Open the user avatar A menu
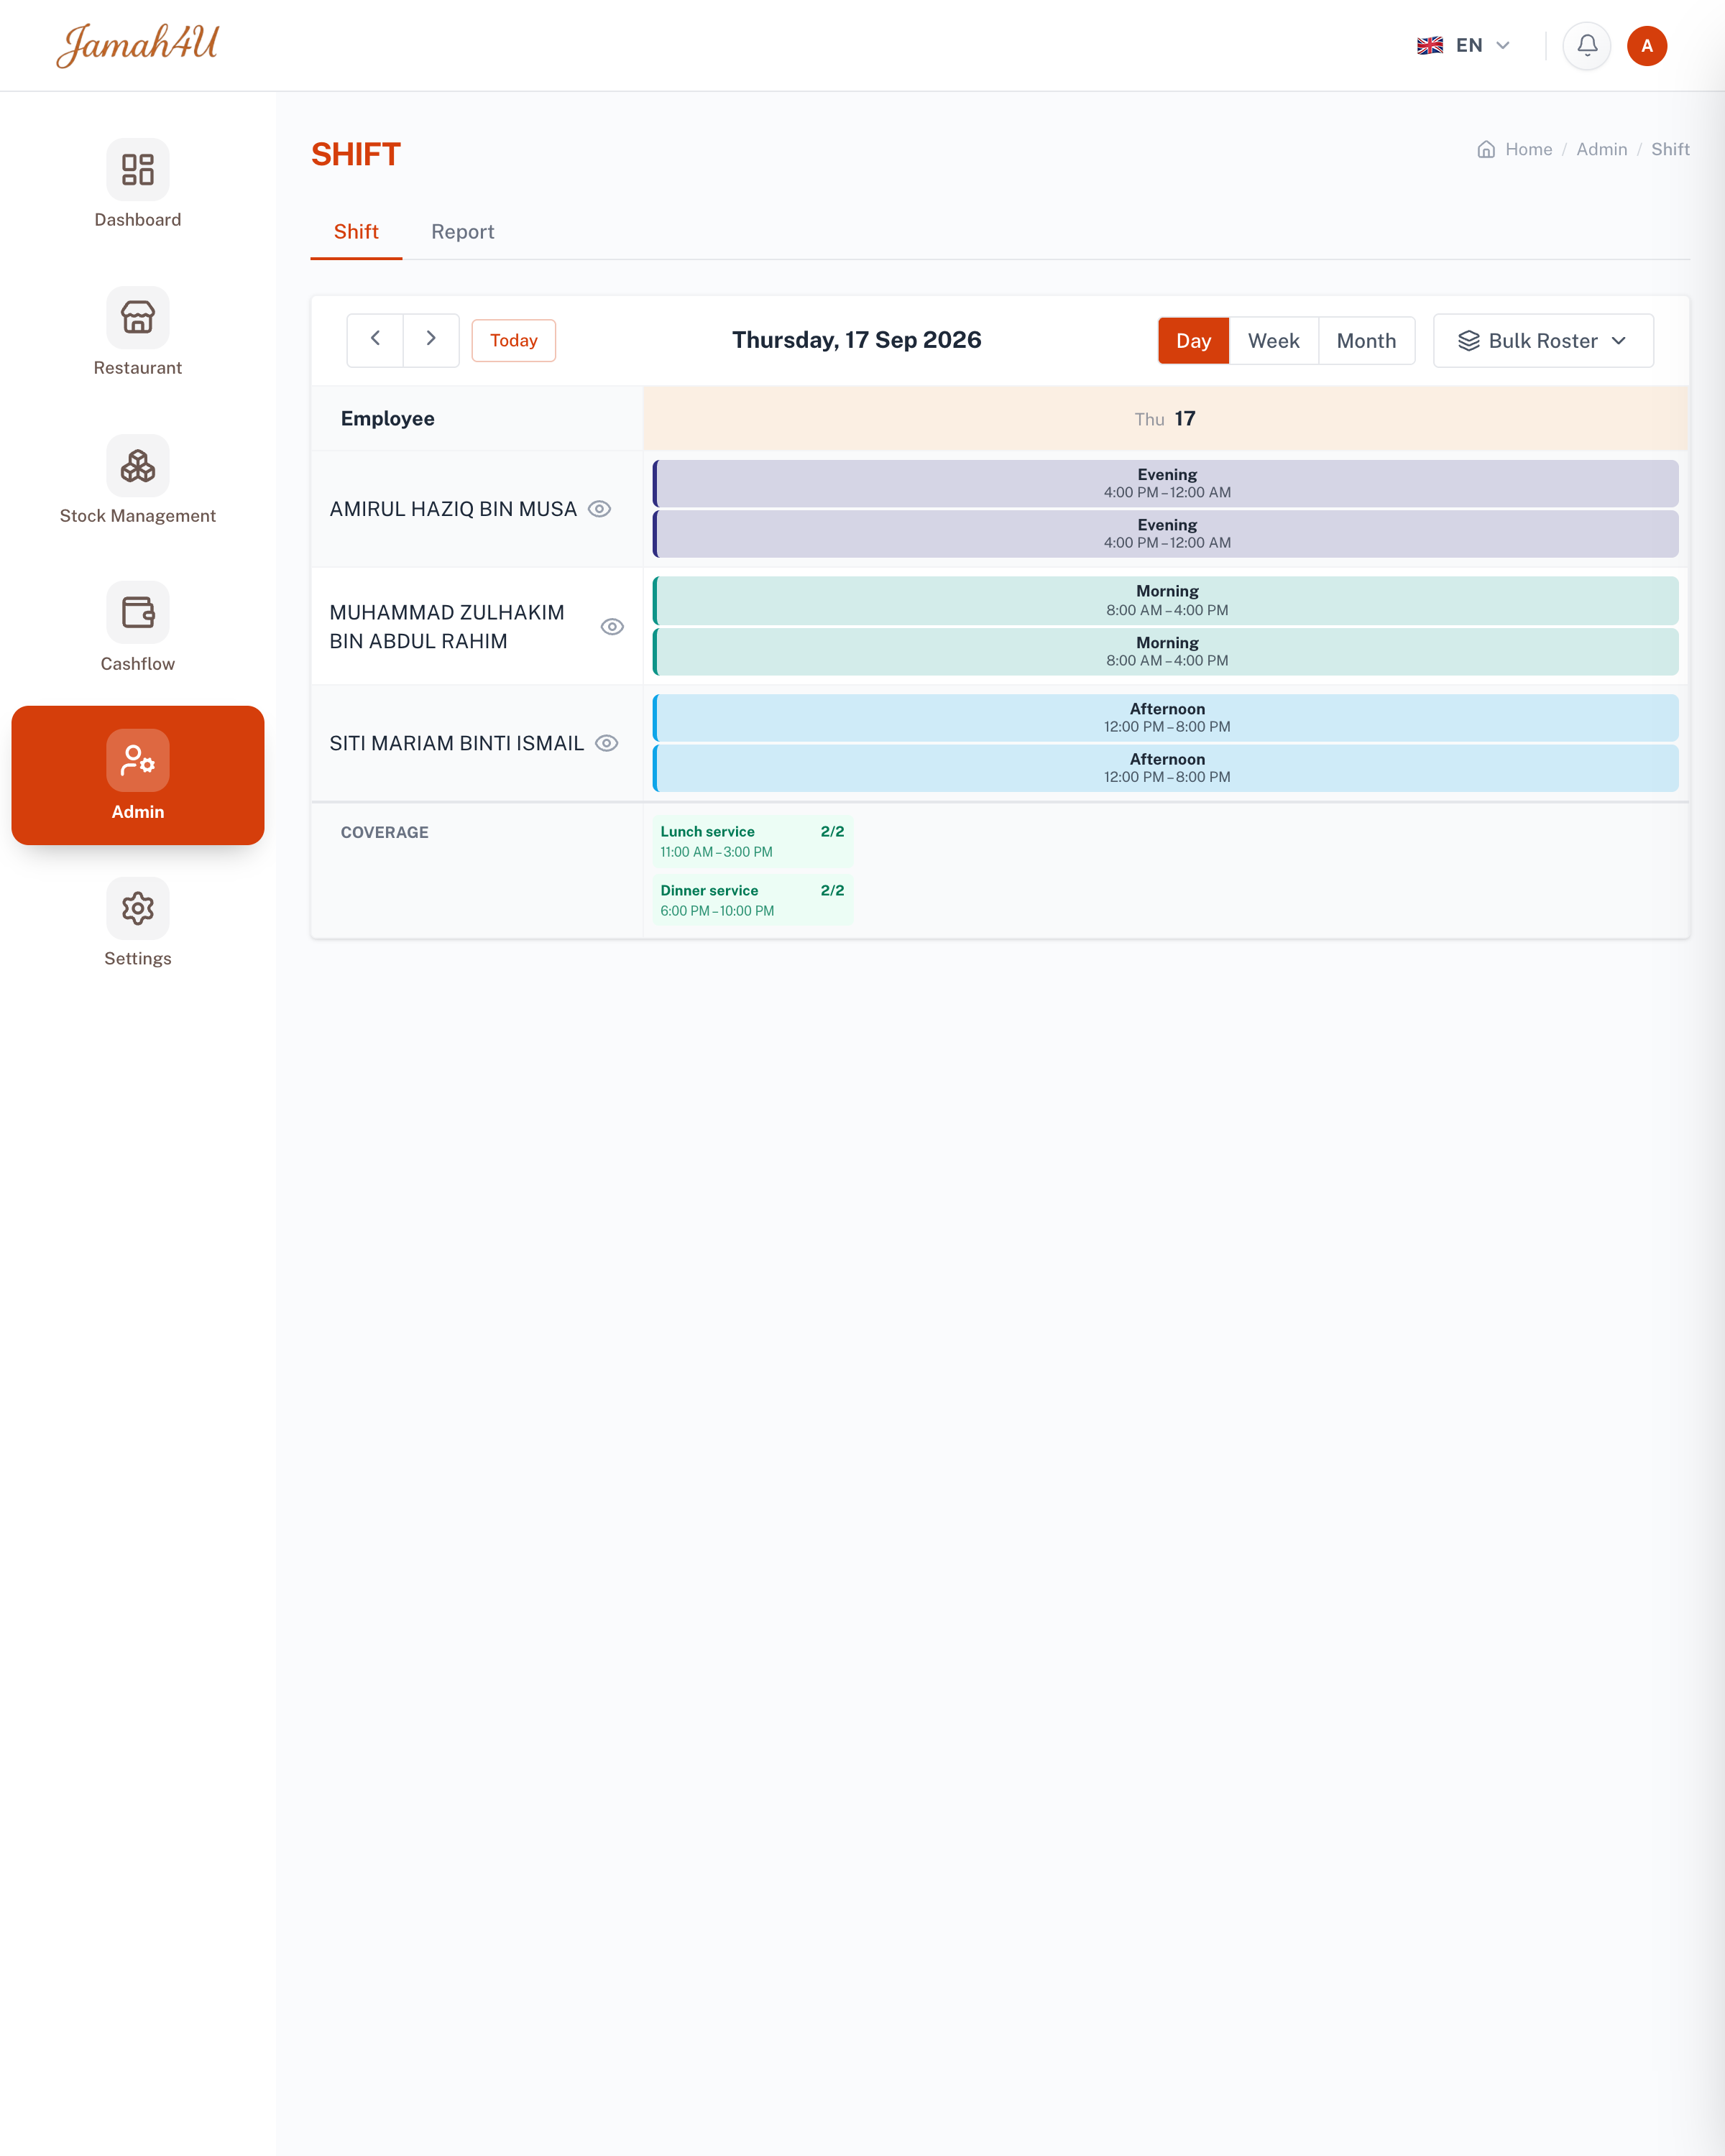Image resolution: width=1725 pixels, height=2156 pixels. pyautogui.click(x=1647, y=45)
